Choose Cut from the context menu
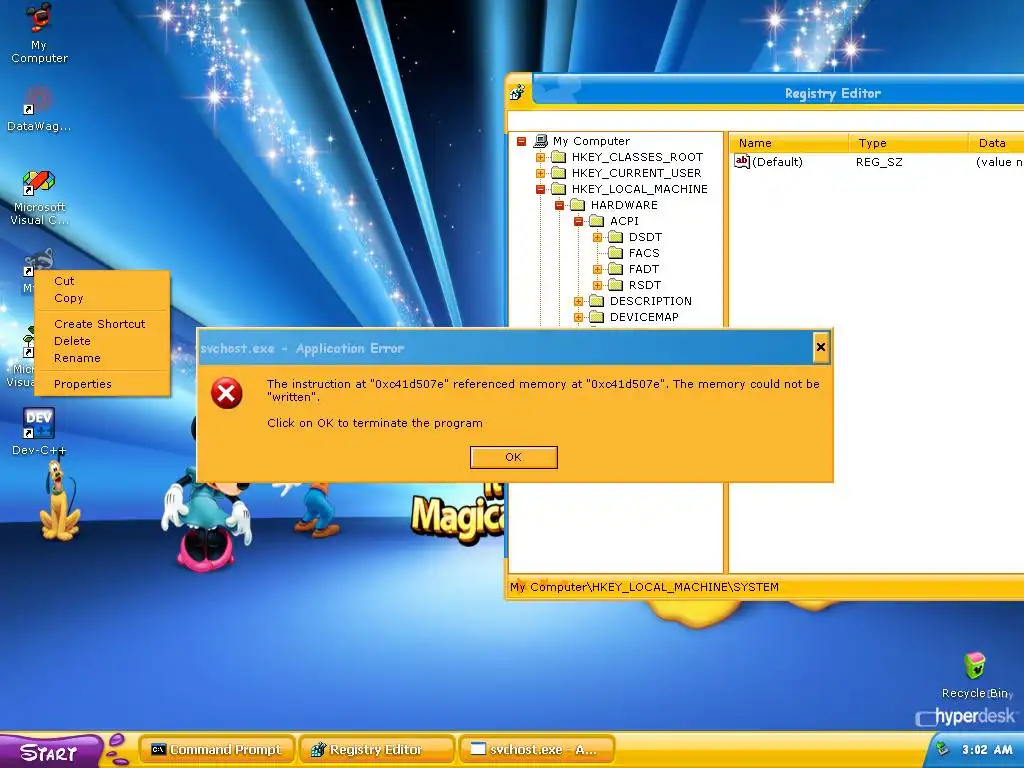 (x=102, y=281)
